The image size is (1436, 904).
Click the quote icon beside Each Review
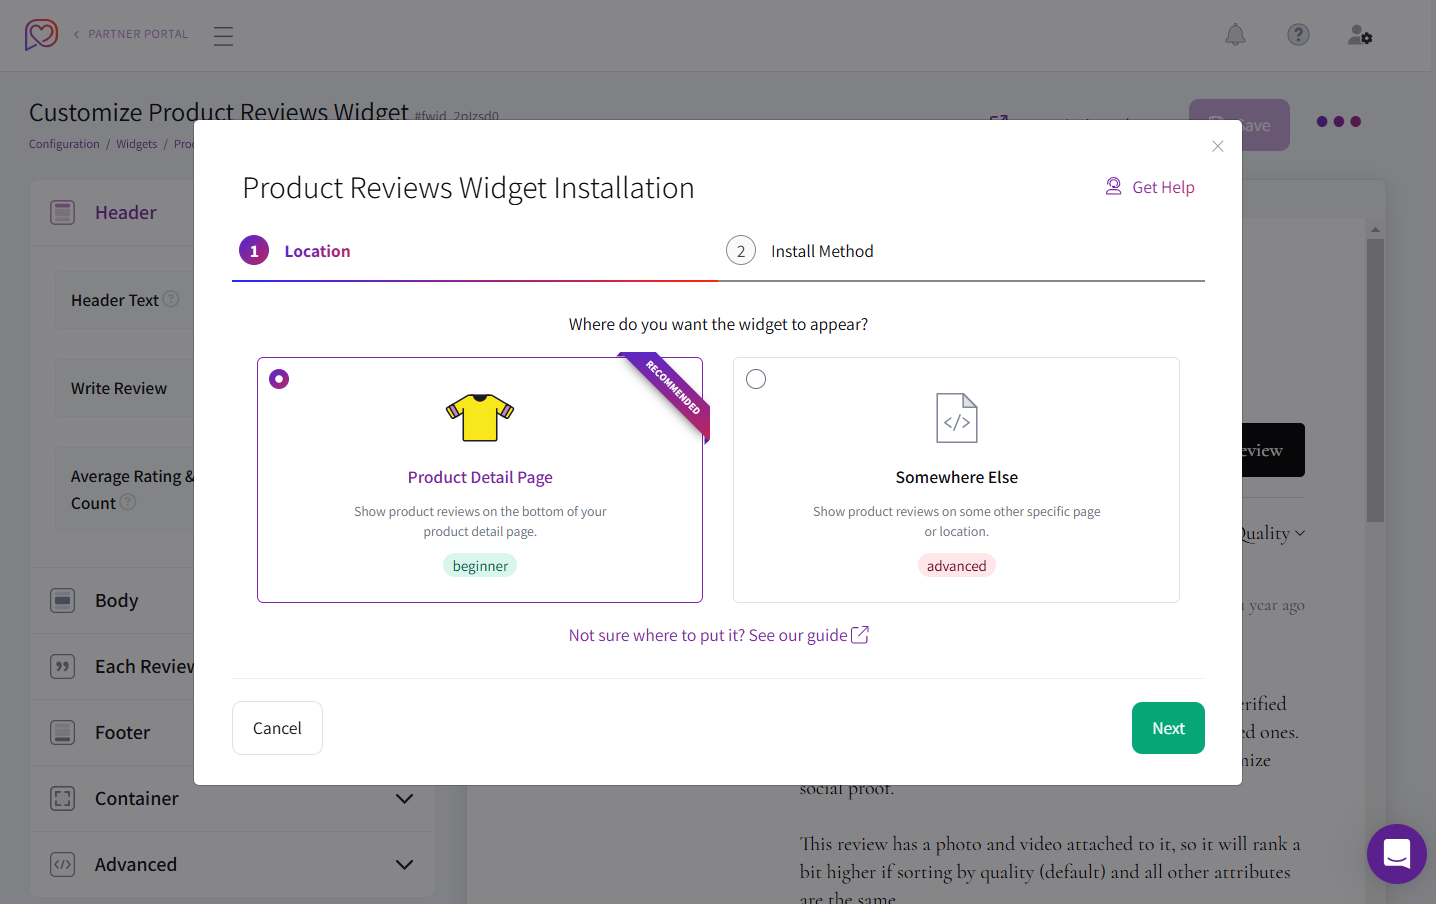tap(62, 666)
